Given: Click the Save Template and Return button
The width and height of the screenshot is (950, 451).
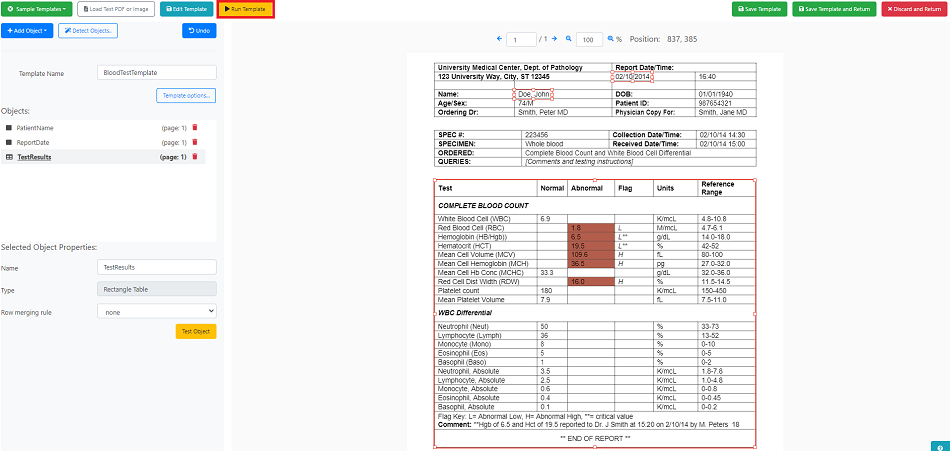Looking at the screenshot, I should [834, 9].
